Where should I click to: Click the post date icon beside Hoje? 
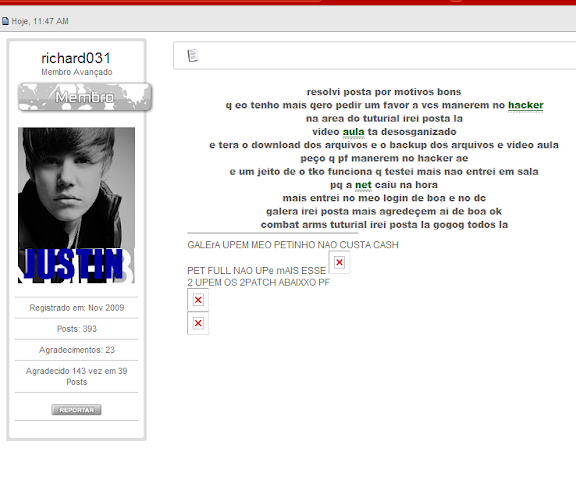[x=5, y=21]
